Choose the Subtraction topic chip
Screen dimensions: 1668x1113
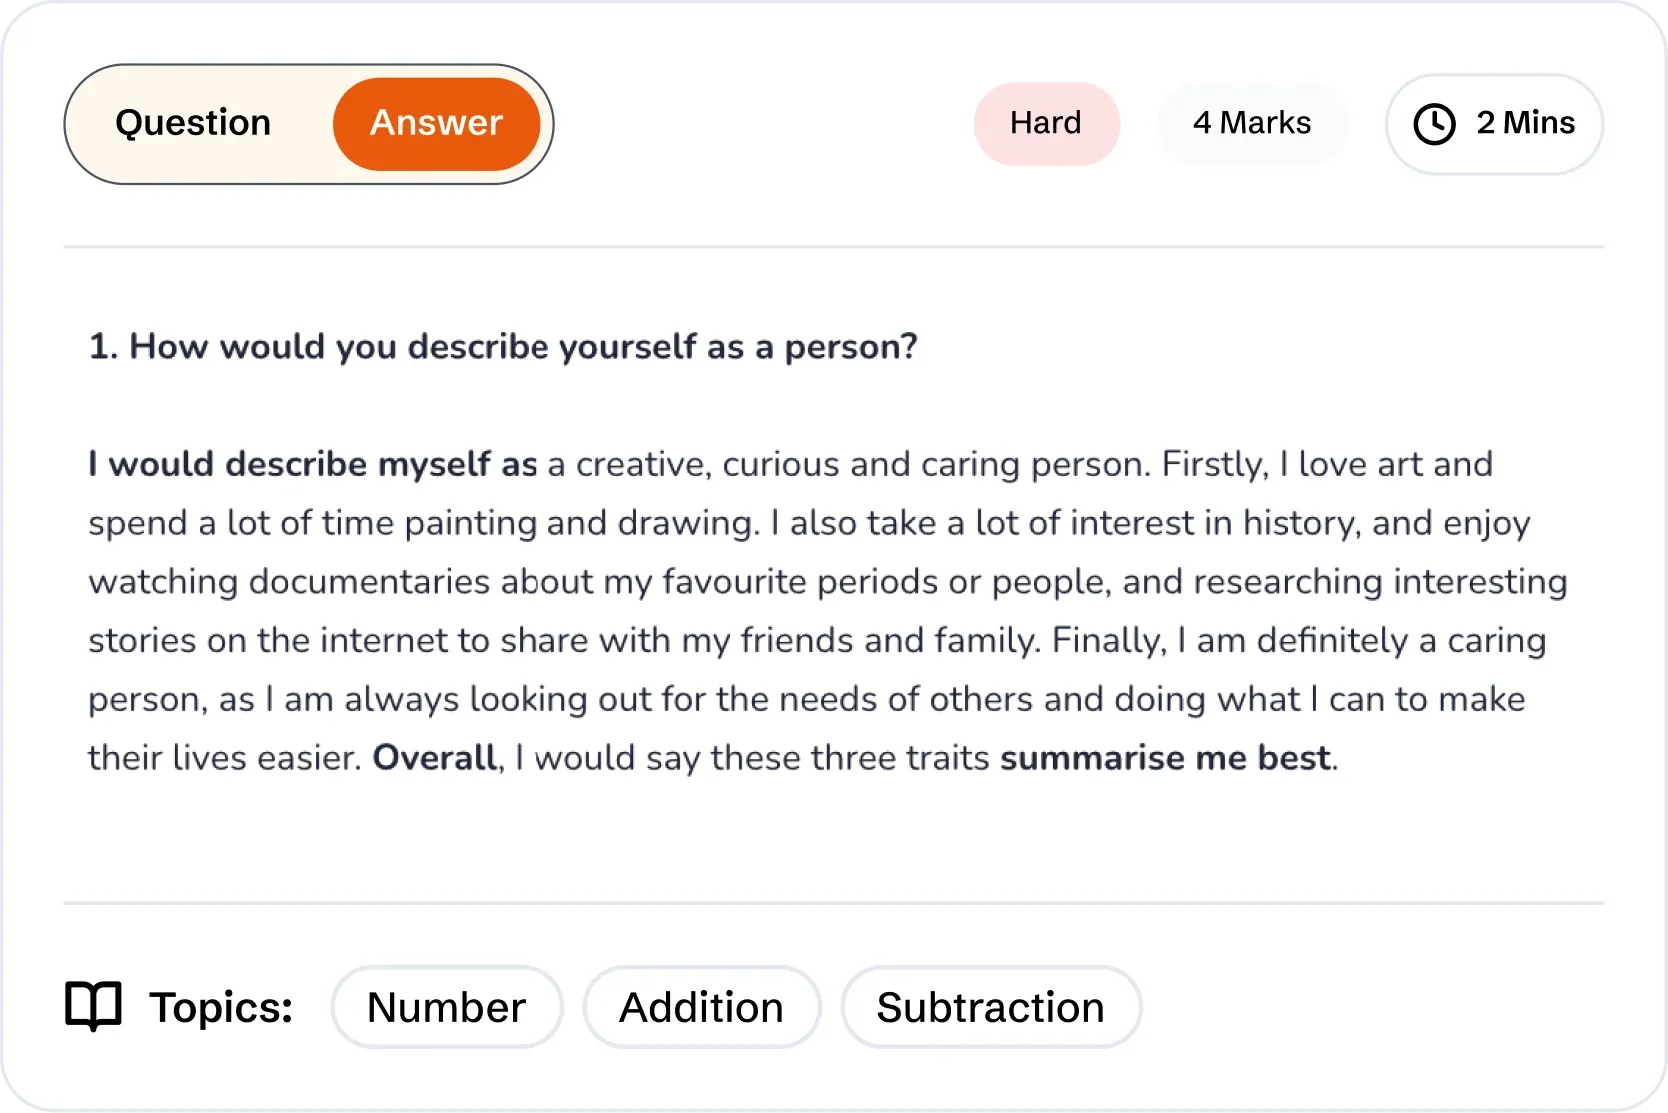click(x=990, y=1007)
